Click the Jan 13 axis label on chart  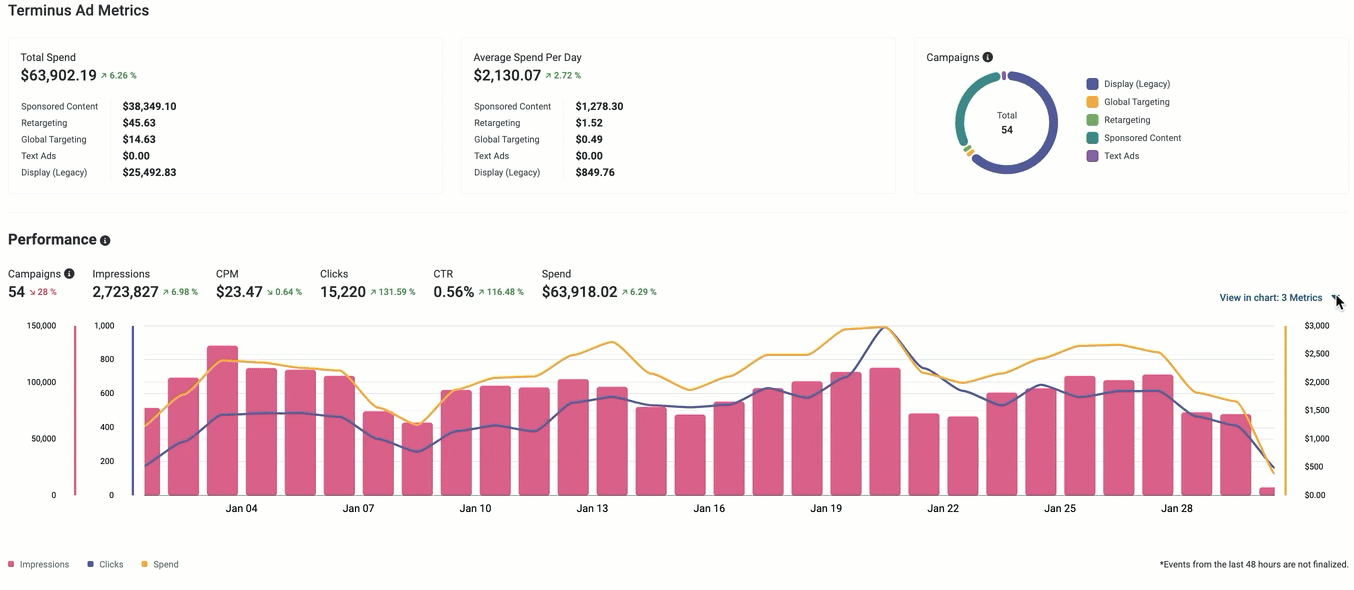coord(592,509)
